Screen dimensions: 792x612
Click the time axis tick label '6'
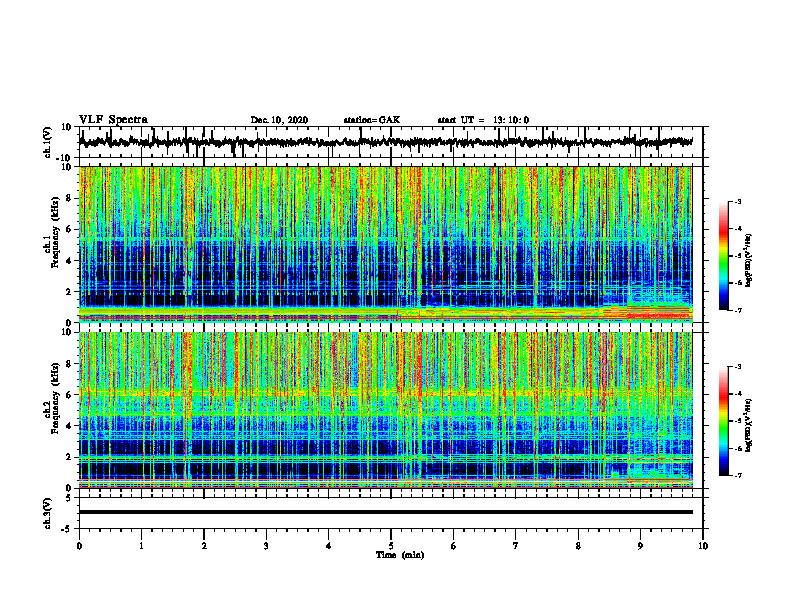click(x=454, y=546)
